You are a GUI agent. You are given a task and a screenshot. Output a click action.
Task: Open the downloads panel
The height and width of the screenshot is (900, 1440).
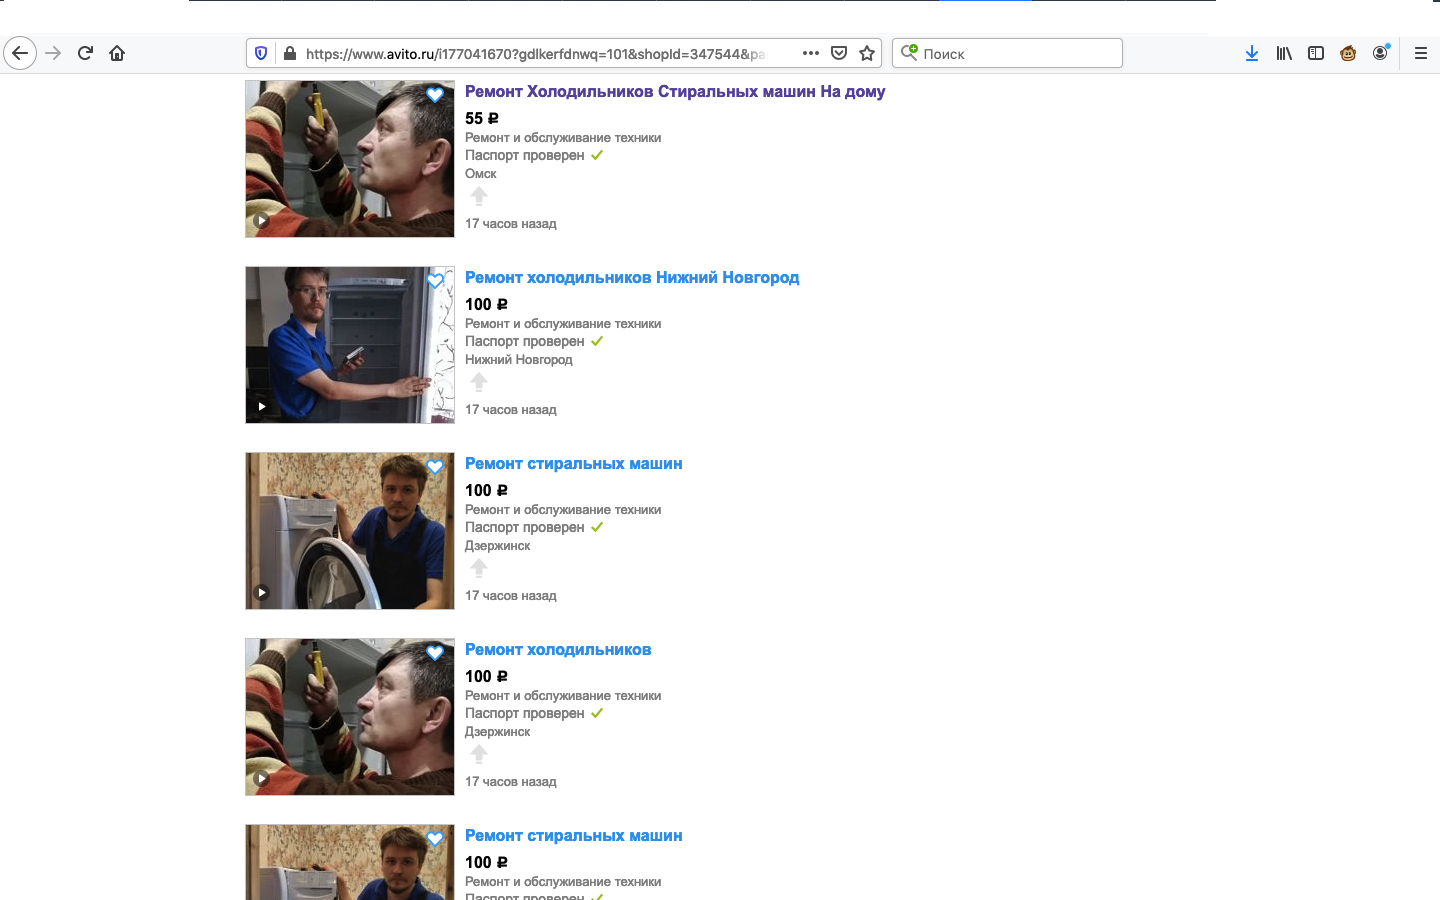tap(1252, 53)
